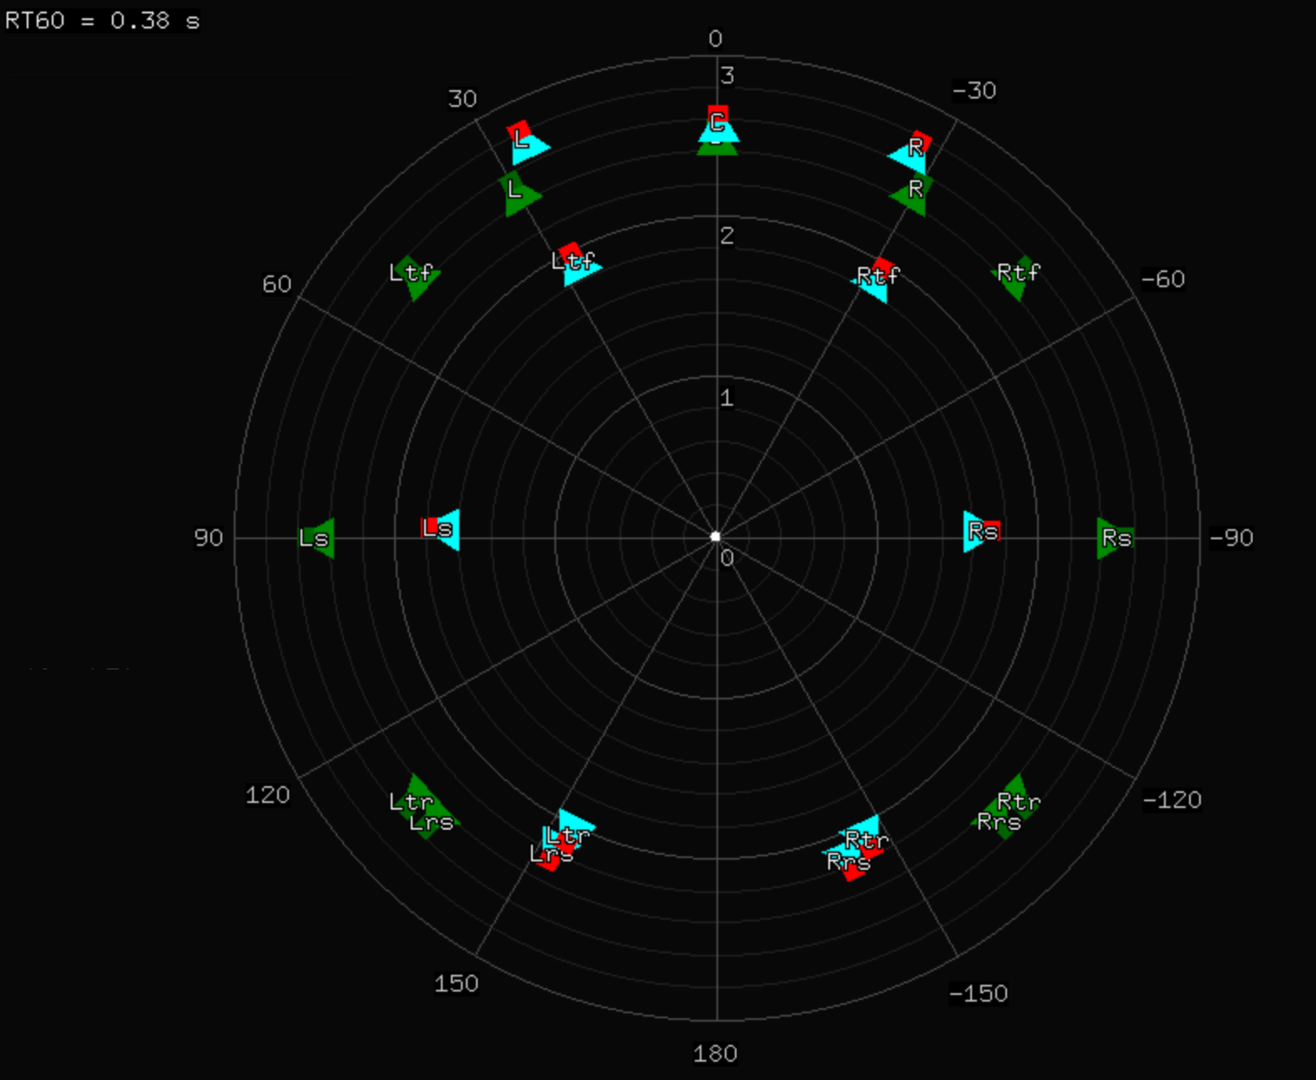
Task: Select the 120 degree angle label
Action: click(268, 795)
